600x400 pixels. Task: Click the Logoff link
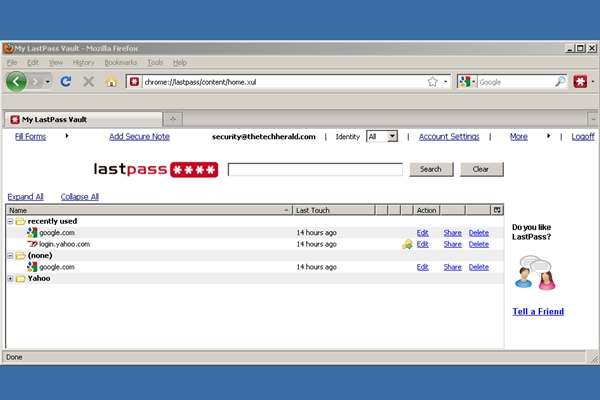coord(583,137)
